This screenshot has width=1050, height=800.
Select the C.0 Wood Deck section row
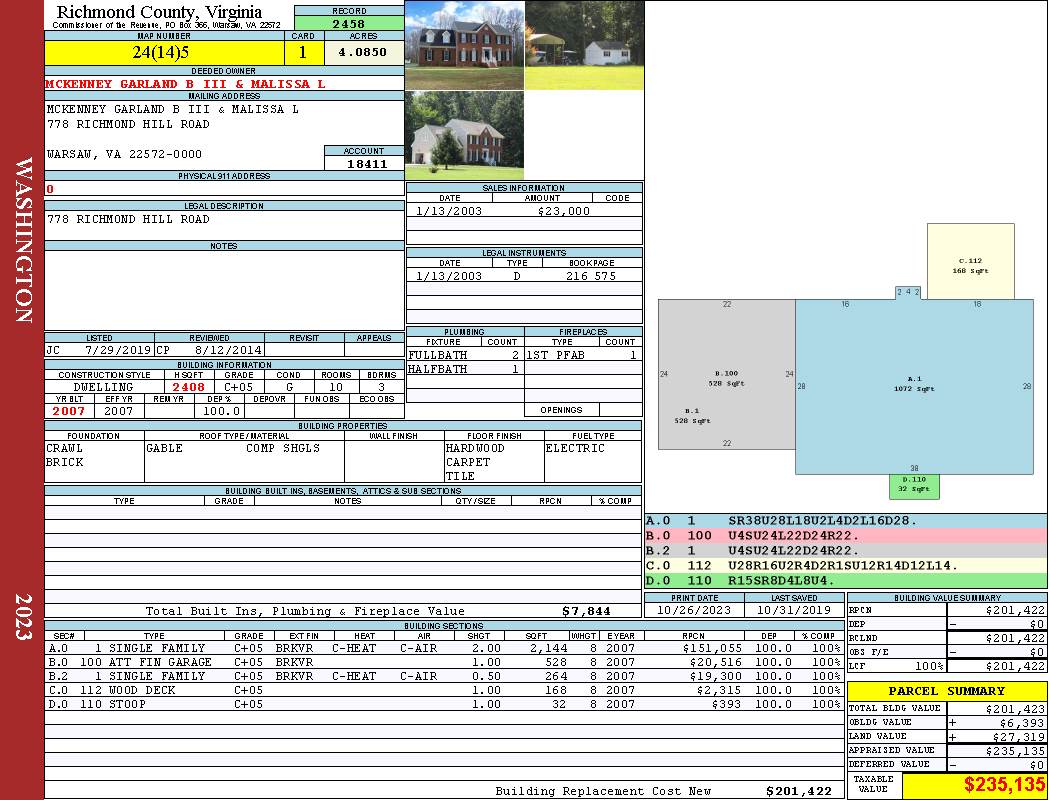(x=444, y=690)
